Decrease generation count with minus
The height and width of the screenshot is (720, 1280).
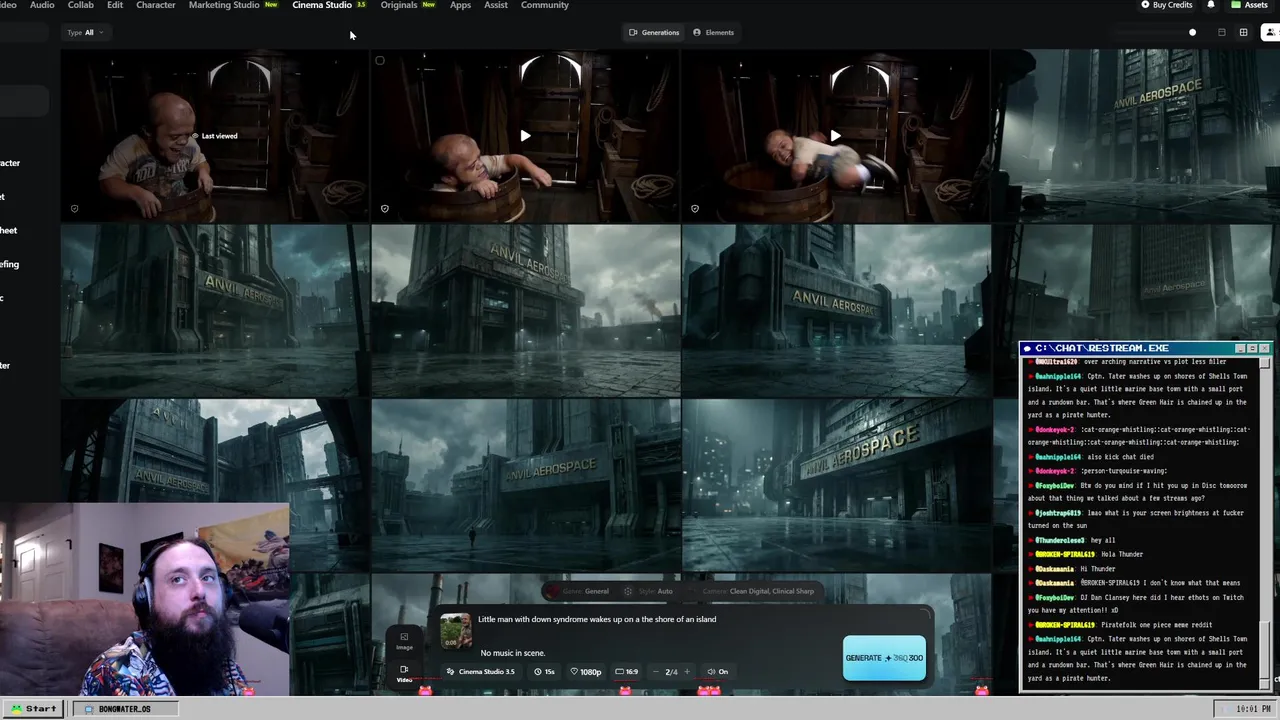point(654,672)
